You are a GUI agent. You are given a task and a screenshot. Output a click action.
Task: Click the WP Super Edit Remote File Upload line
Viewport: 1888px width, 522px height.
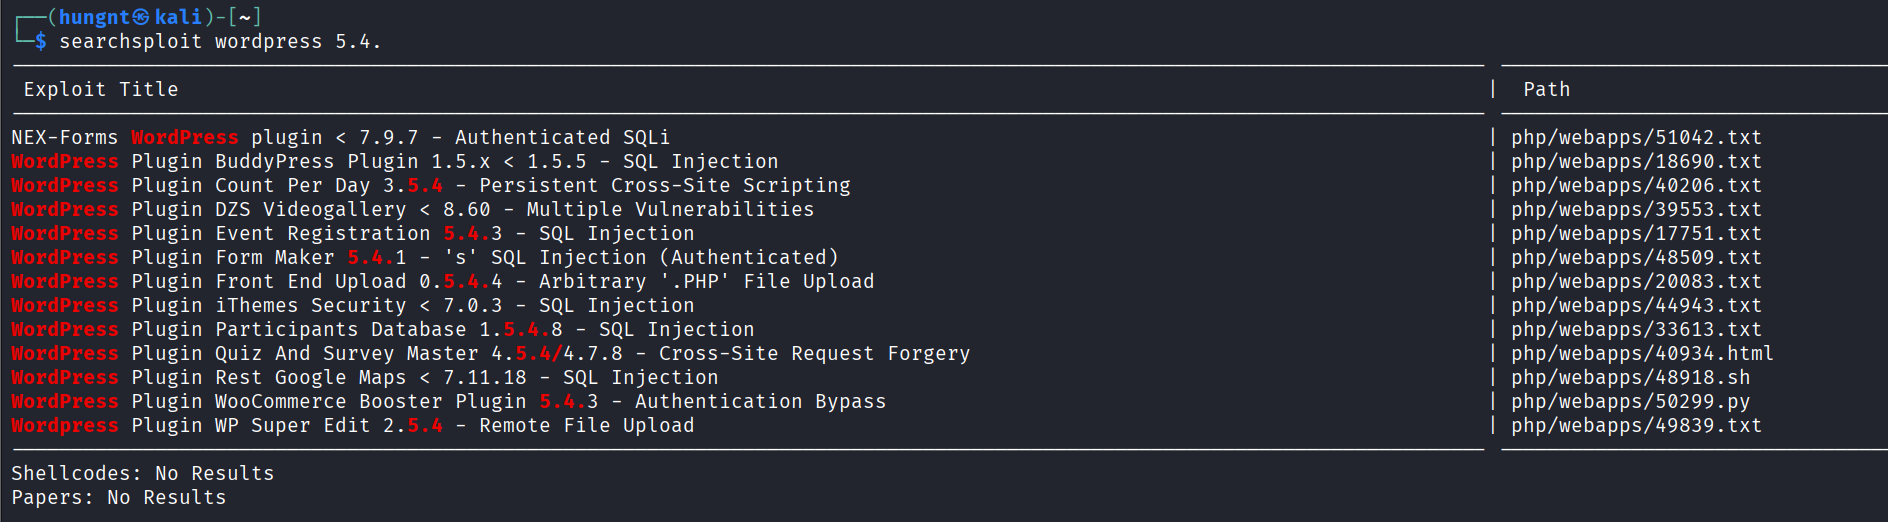pos(352,425)
